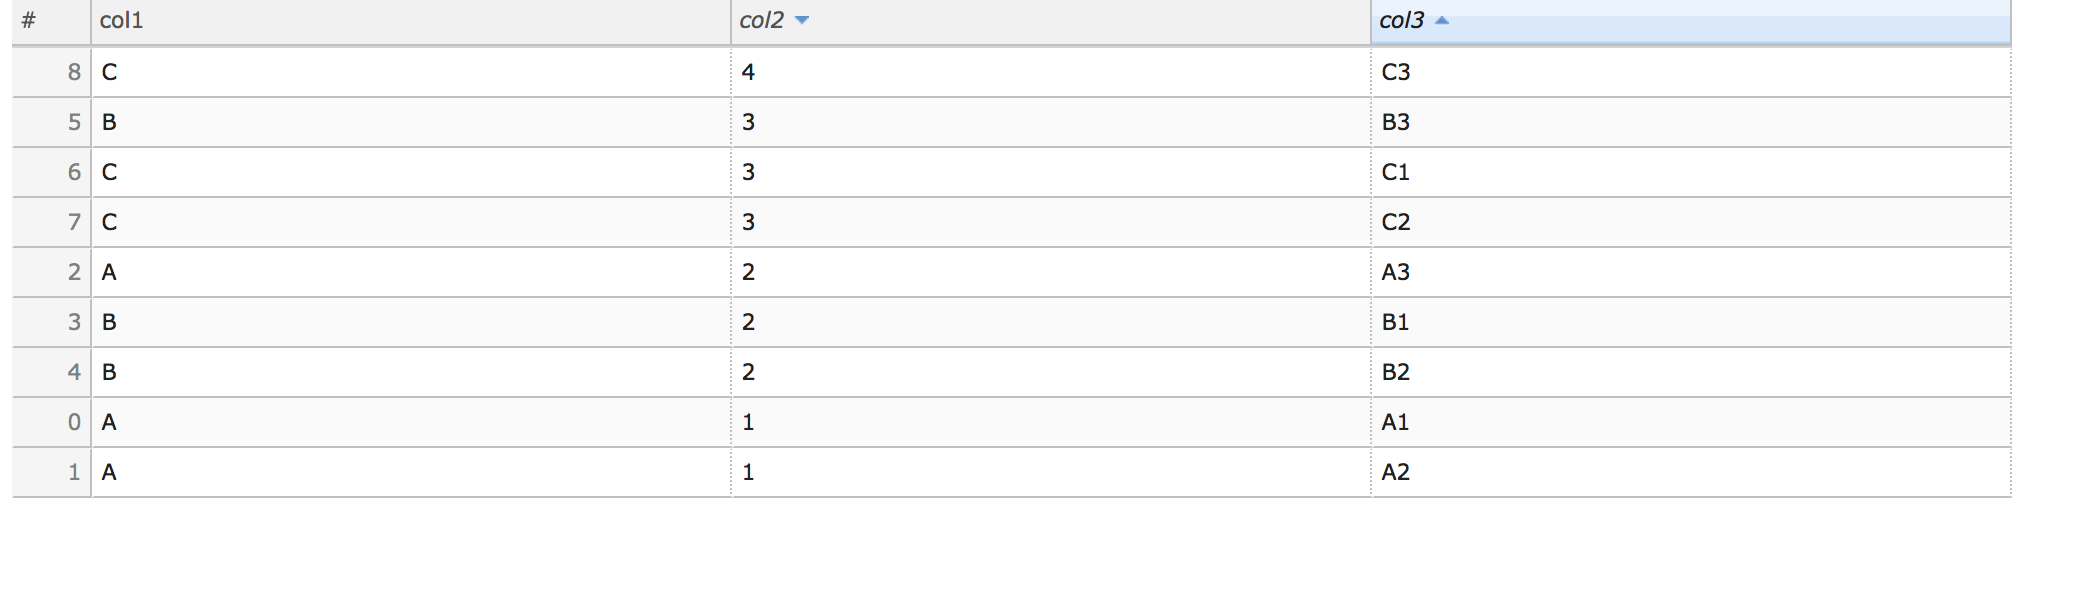Select row number 0

click(x=72, y=422)
